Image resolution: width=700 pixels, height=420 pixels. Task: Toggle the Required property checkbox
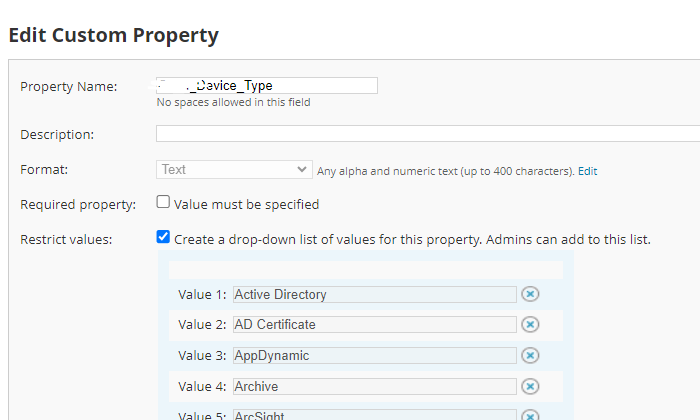point(164,203)
